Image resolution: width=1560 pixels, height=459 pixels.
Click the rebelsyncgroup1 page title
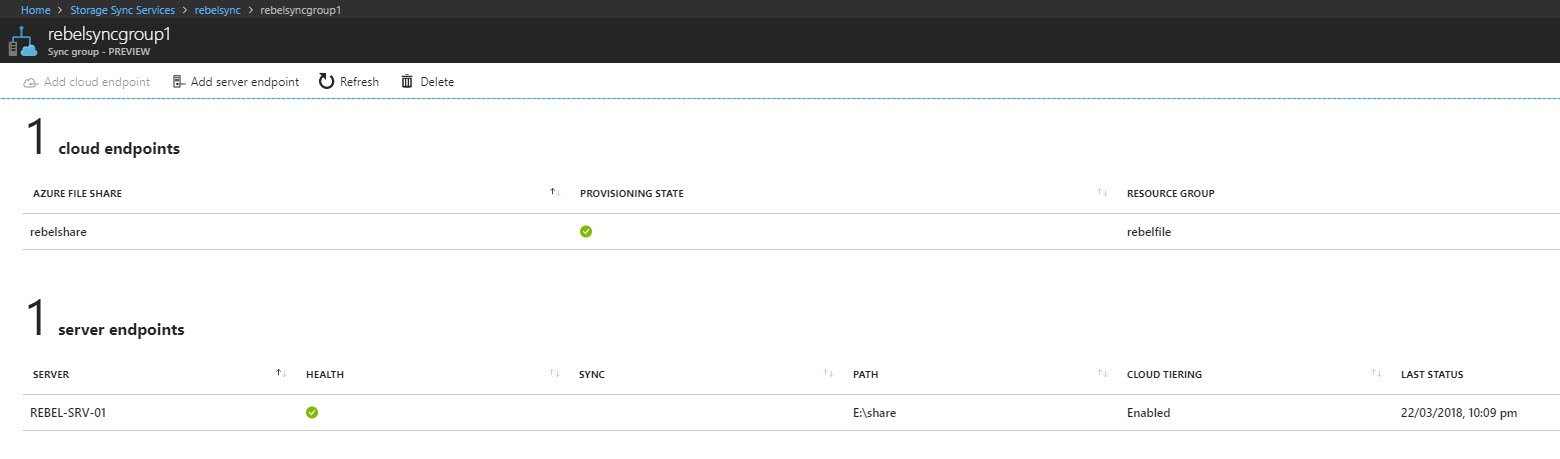(x=110, y=34)
